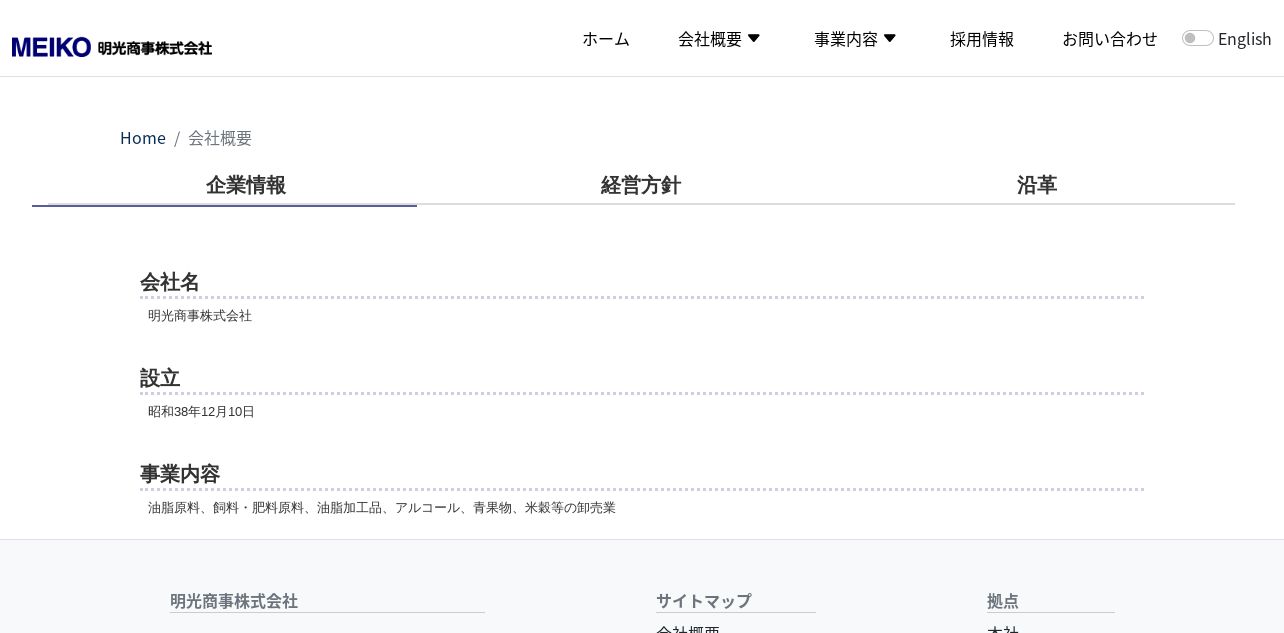Click the English label text

point(1245,39)
